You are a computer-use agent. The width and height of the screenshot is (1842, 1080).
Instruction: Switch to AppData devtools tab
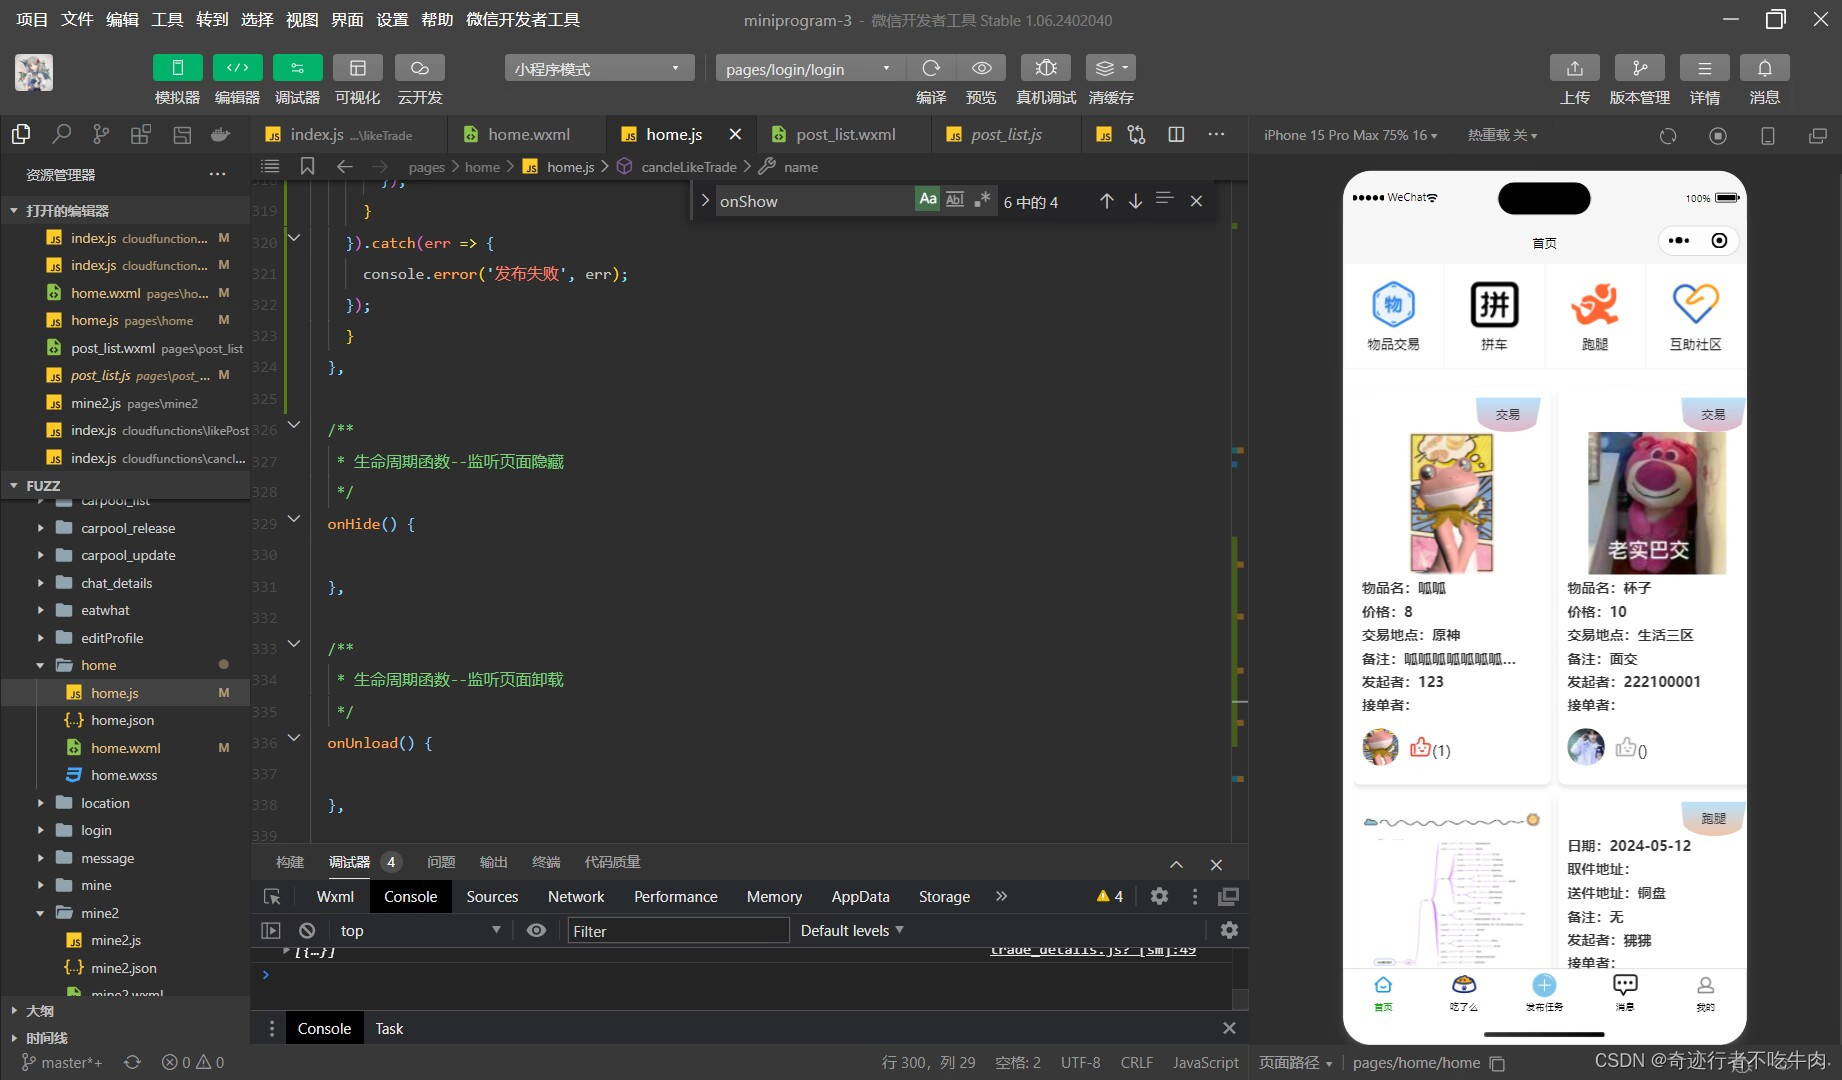(860, 897)
